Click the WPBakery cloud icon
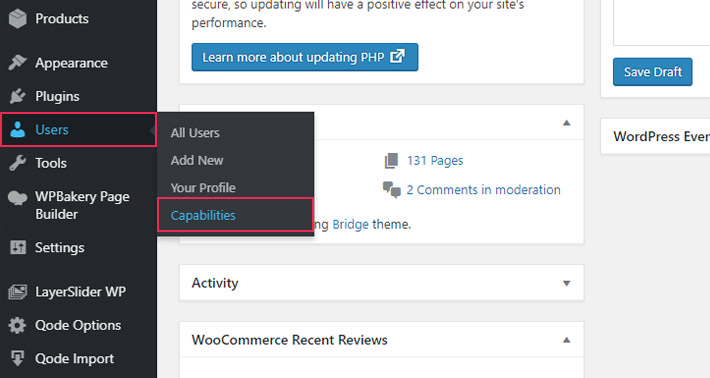Screen dimensions: 710x378 18,198
